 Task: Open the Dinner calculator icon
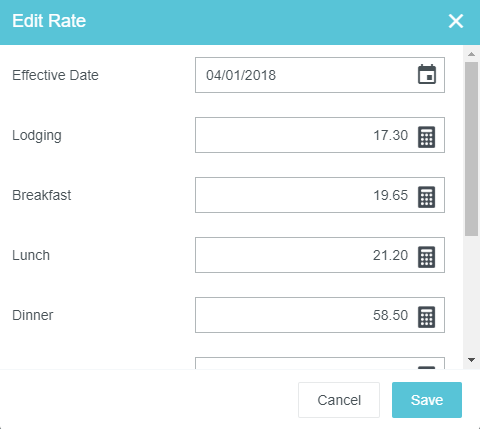[427, 317]
